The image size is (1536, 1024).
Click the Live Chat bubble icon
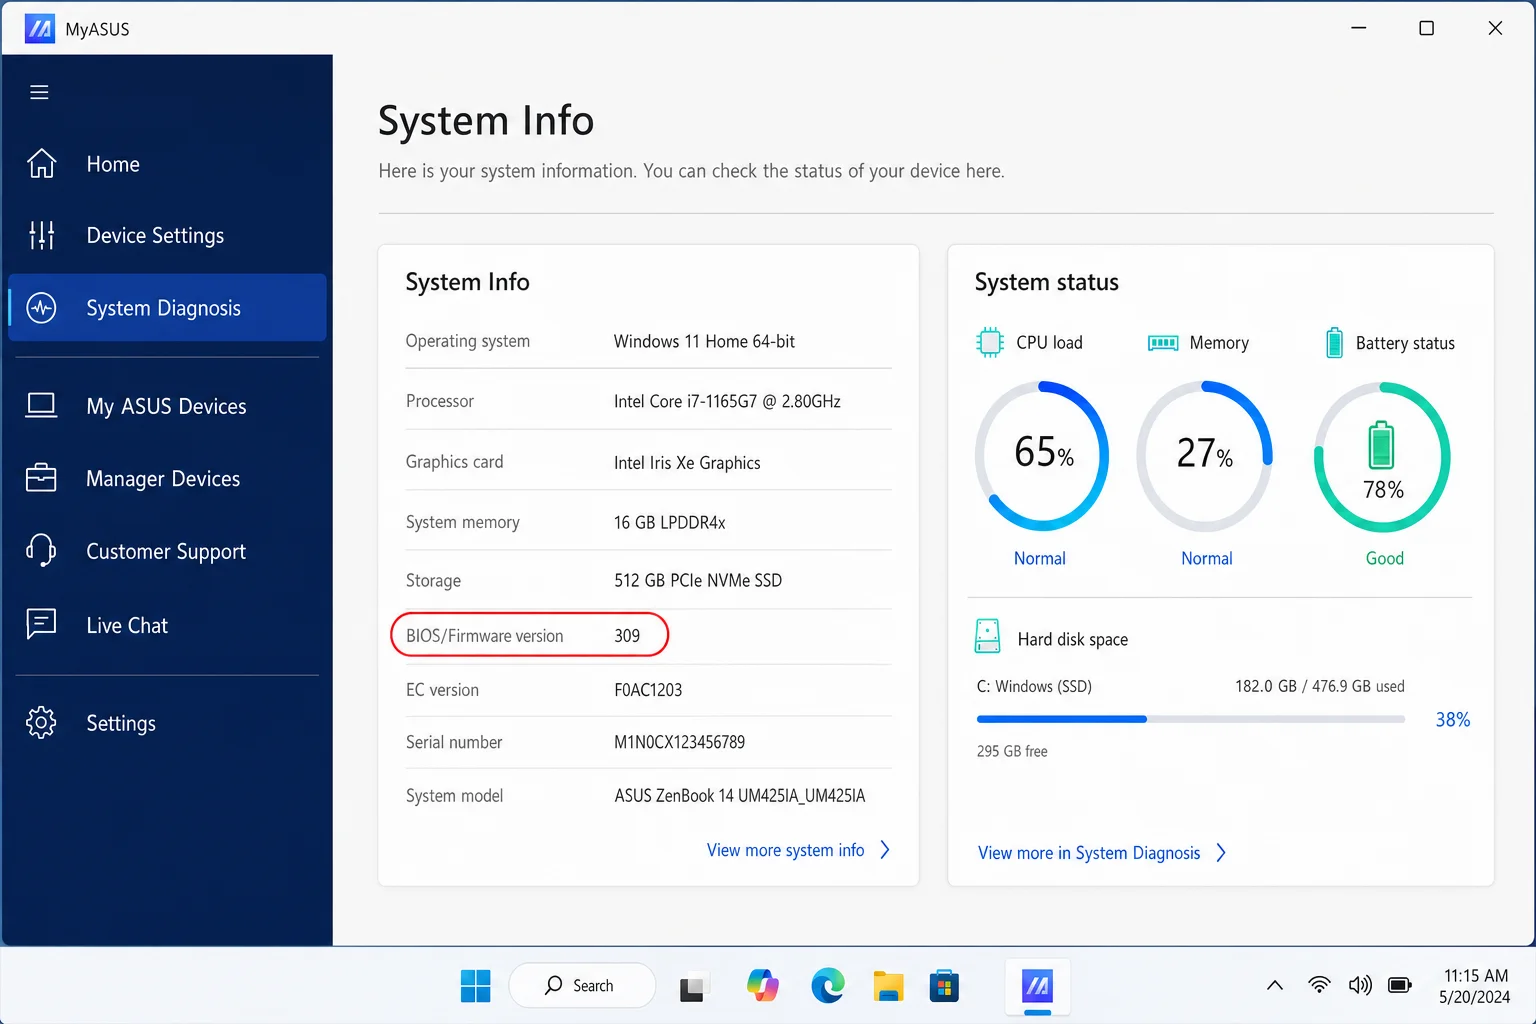tap(41, 624)
